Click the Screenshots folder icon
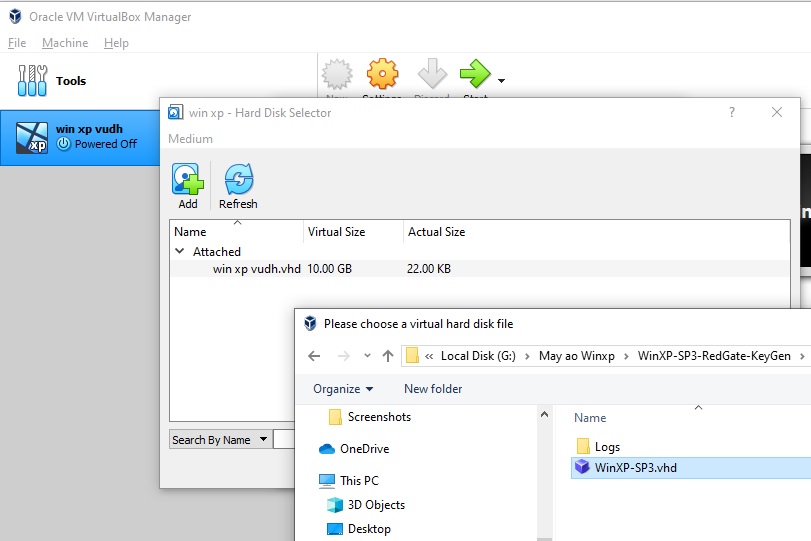This screenshot has height=541, width=811. pos(335,417)
